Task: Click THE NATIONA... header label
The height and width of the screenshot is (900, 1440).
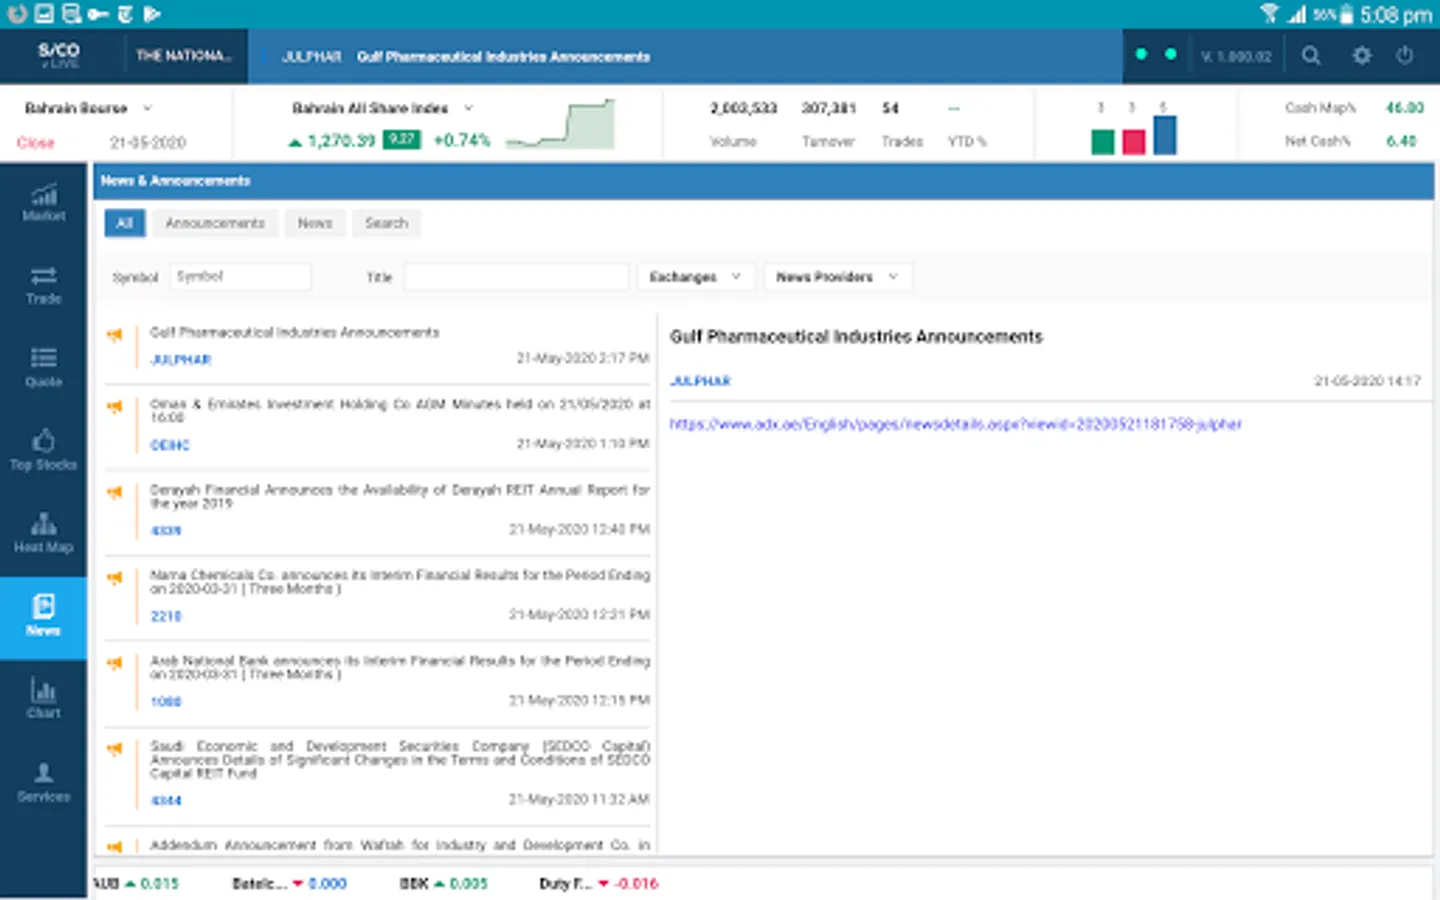Action: pyautogui.click(x=183, y=56)
